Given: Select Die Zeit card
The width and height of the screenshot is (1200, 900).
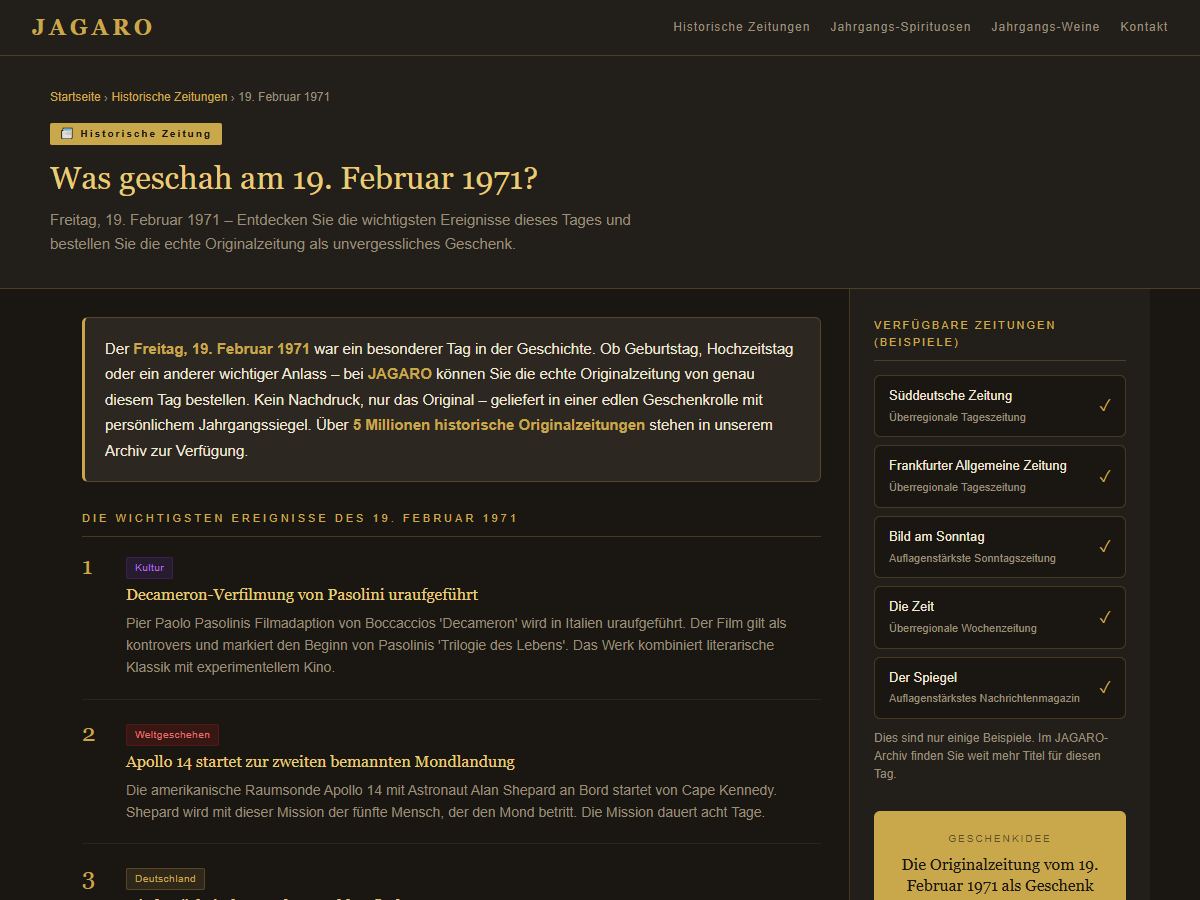Looking at the screenshot, I should click(x=1000, y=617).
